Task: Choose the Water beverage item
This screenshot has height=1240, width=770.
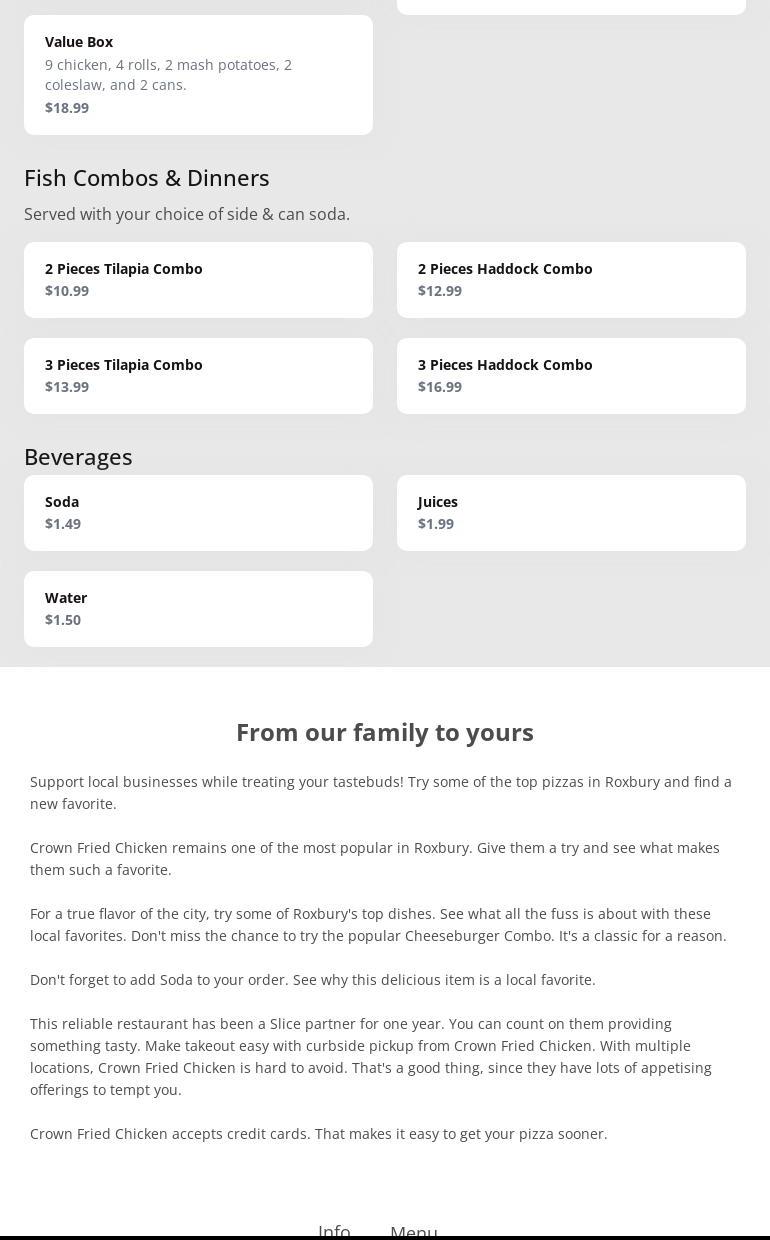Action: (x=198, y=608)
